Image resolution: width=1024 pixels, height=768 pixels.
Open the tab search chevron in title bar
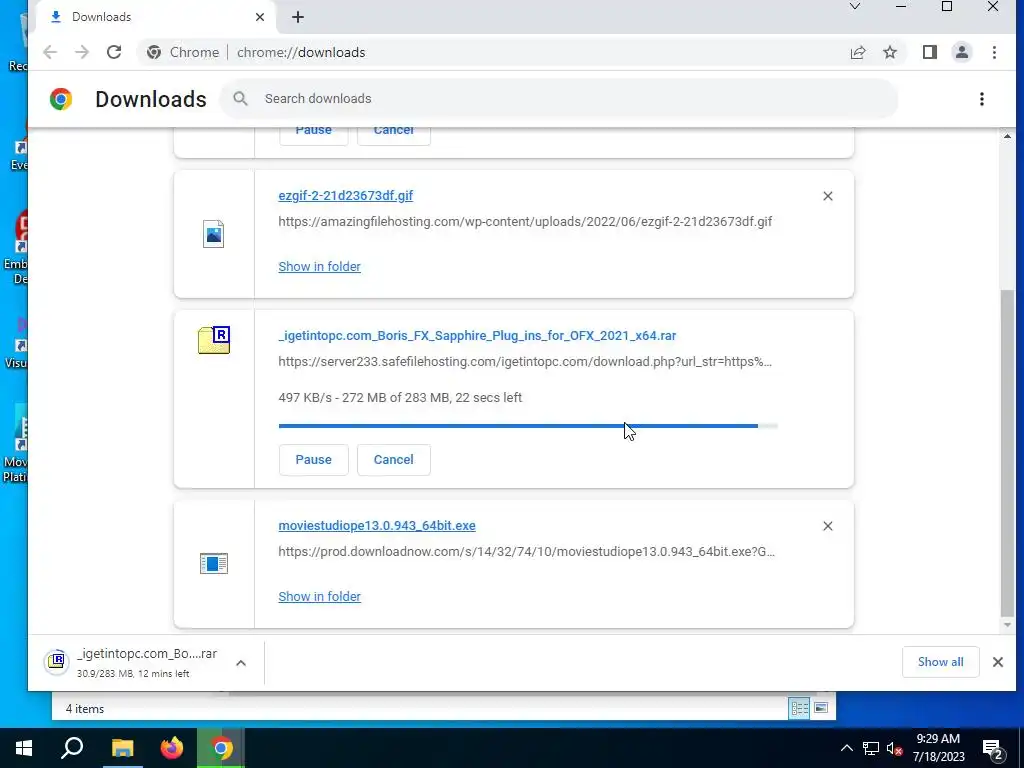pyautogui.click(x=854, y=7)
